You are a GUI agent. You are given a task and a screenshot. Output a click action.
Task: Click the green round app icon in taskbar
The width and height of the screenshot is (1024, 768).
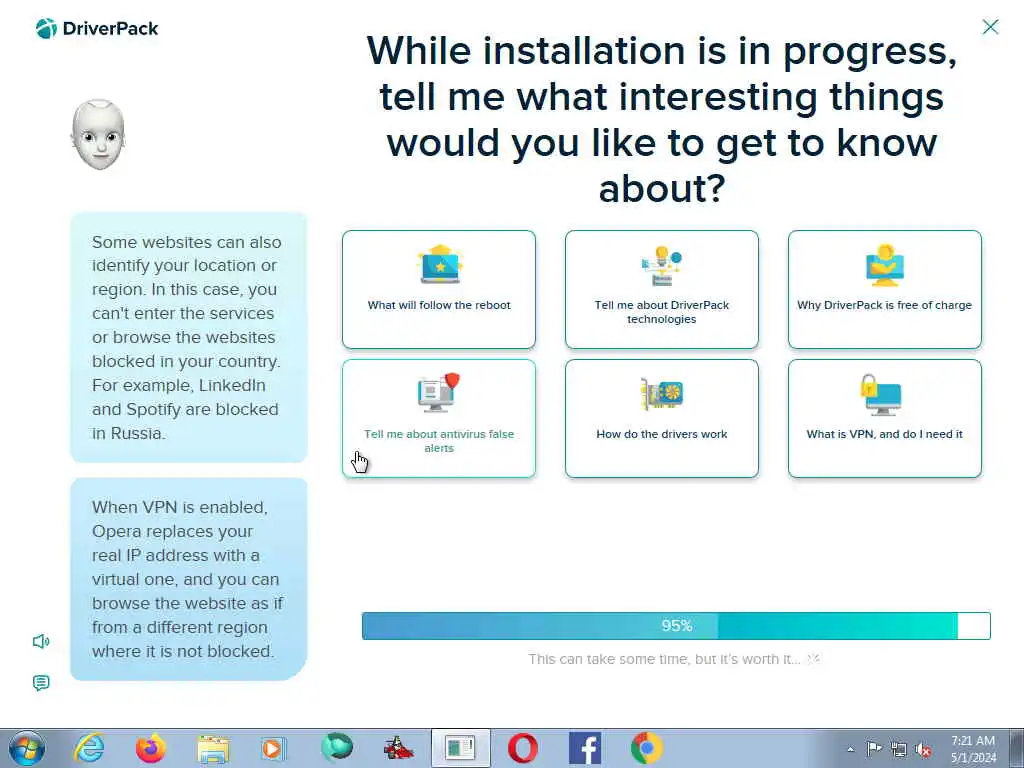(x=337, y=748)
